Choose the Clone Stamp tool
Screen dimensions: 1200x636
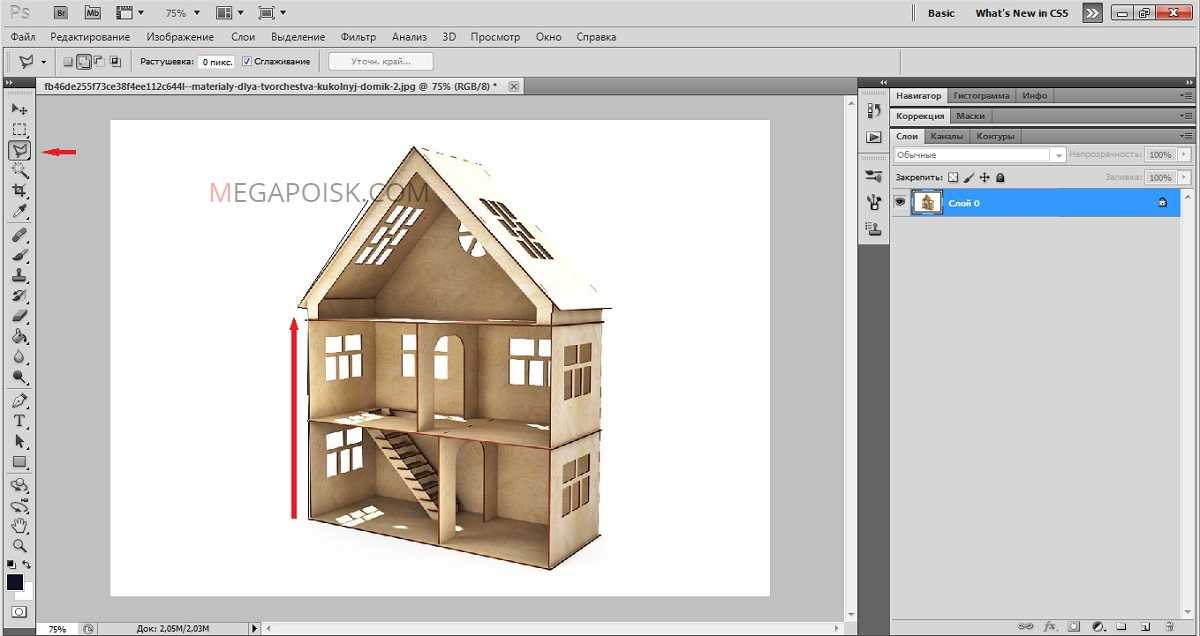19,275
